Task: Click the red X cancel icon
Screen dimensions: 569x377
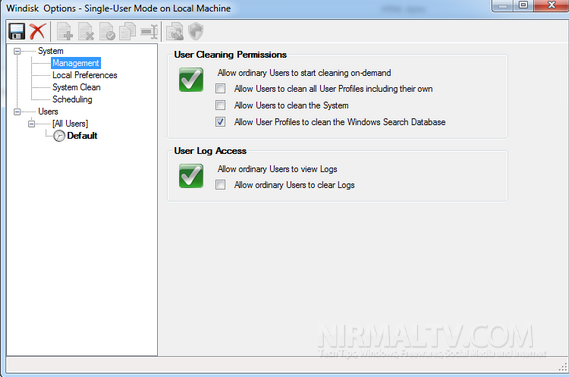Action: pyautogui.click(x=37, y=32)
